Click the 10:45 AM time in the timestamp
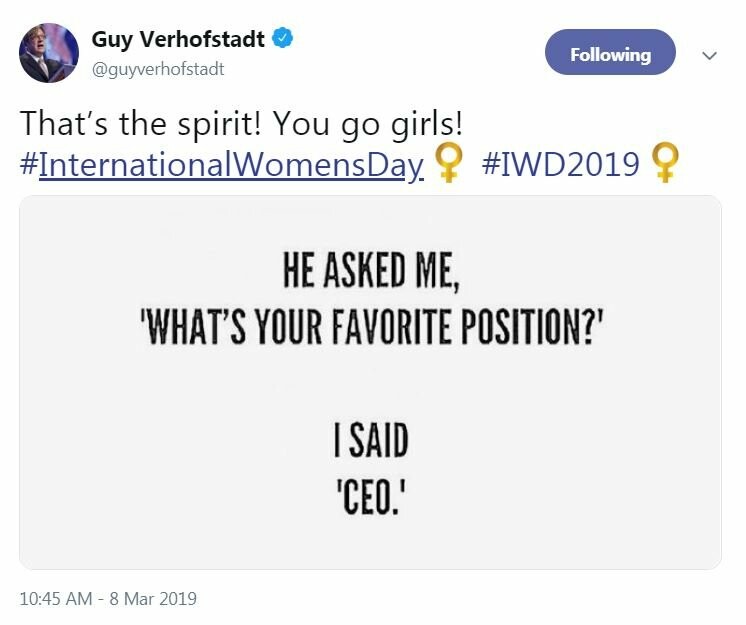 56,599
